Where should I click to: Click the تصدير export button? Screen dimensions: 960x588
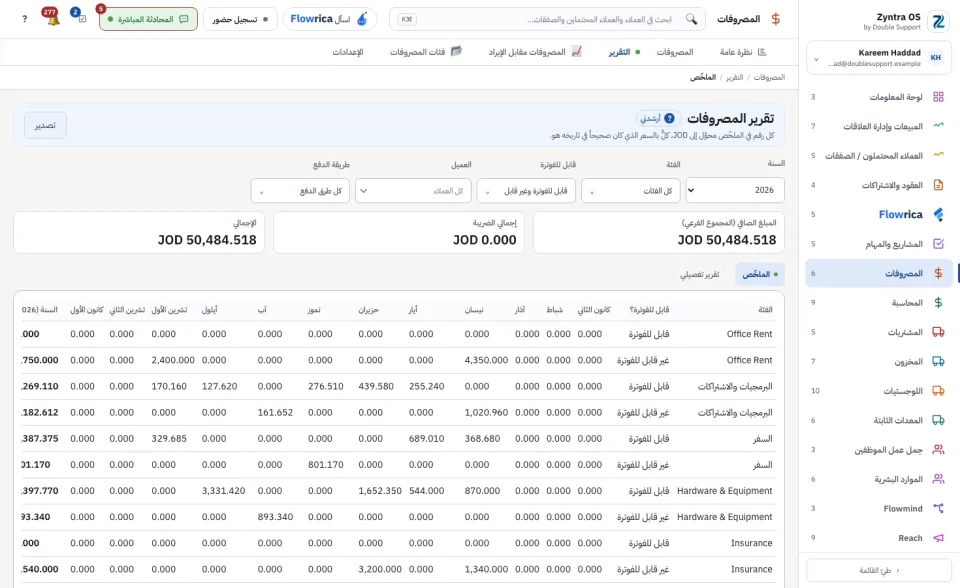45,125
